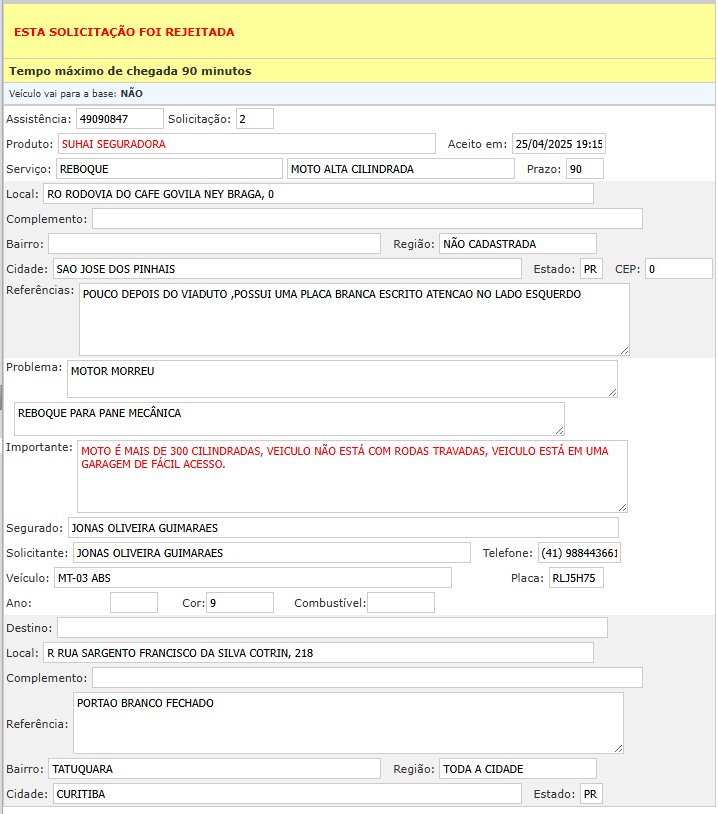
Task: Focus the Segurado name field
Action: 342,528
